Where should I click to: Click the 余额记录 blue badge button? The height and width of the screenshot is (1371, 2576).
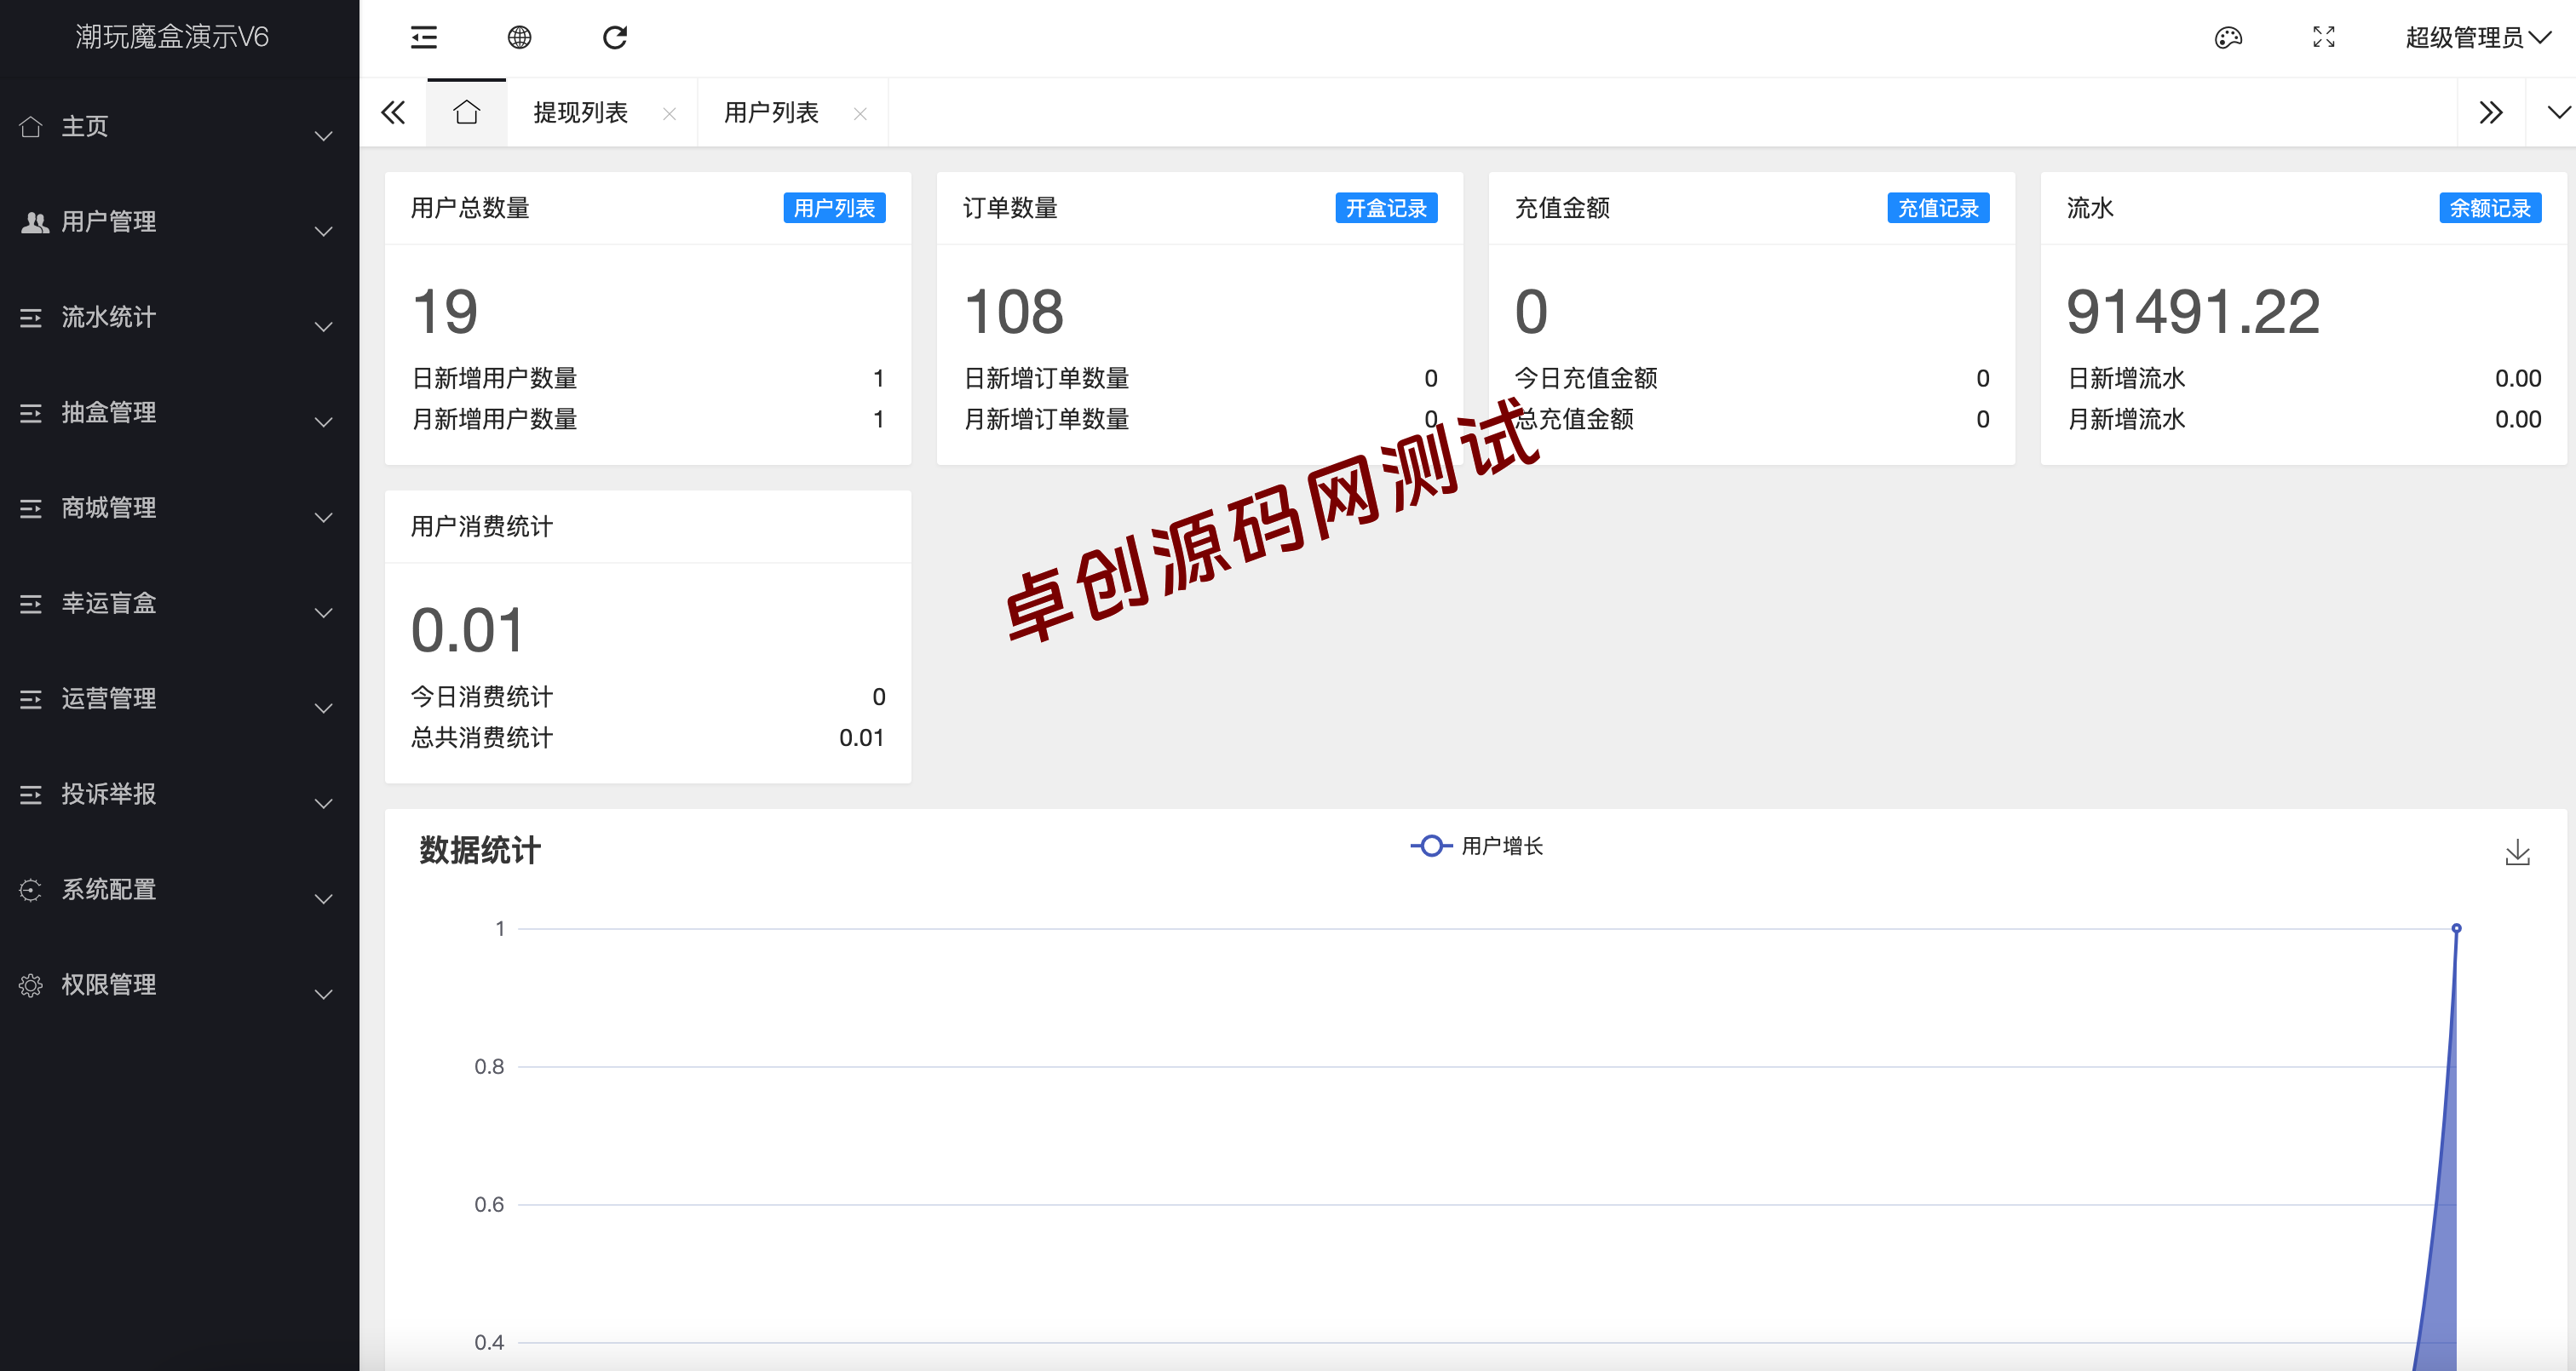(2490, 208)
